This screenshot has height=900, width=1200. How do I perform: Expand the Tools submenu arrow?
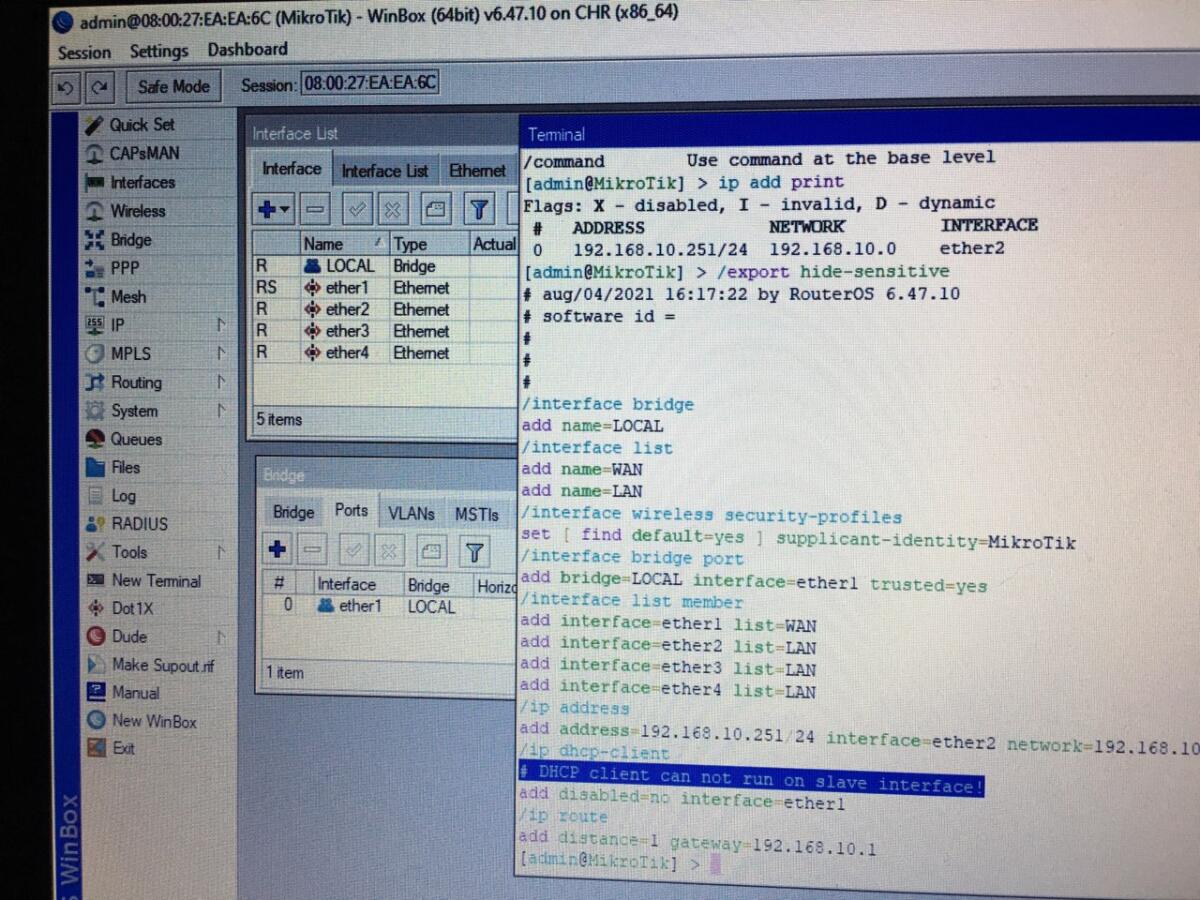[x=221, y=552]
